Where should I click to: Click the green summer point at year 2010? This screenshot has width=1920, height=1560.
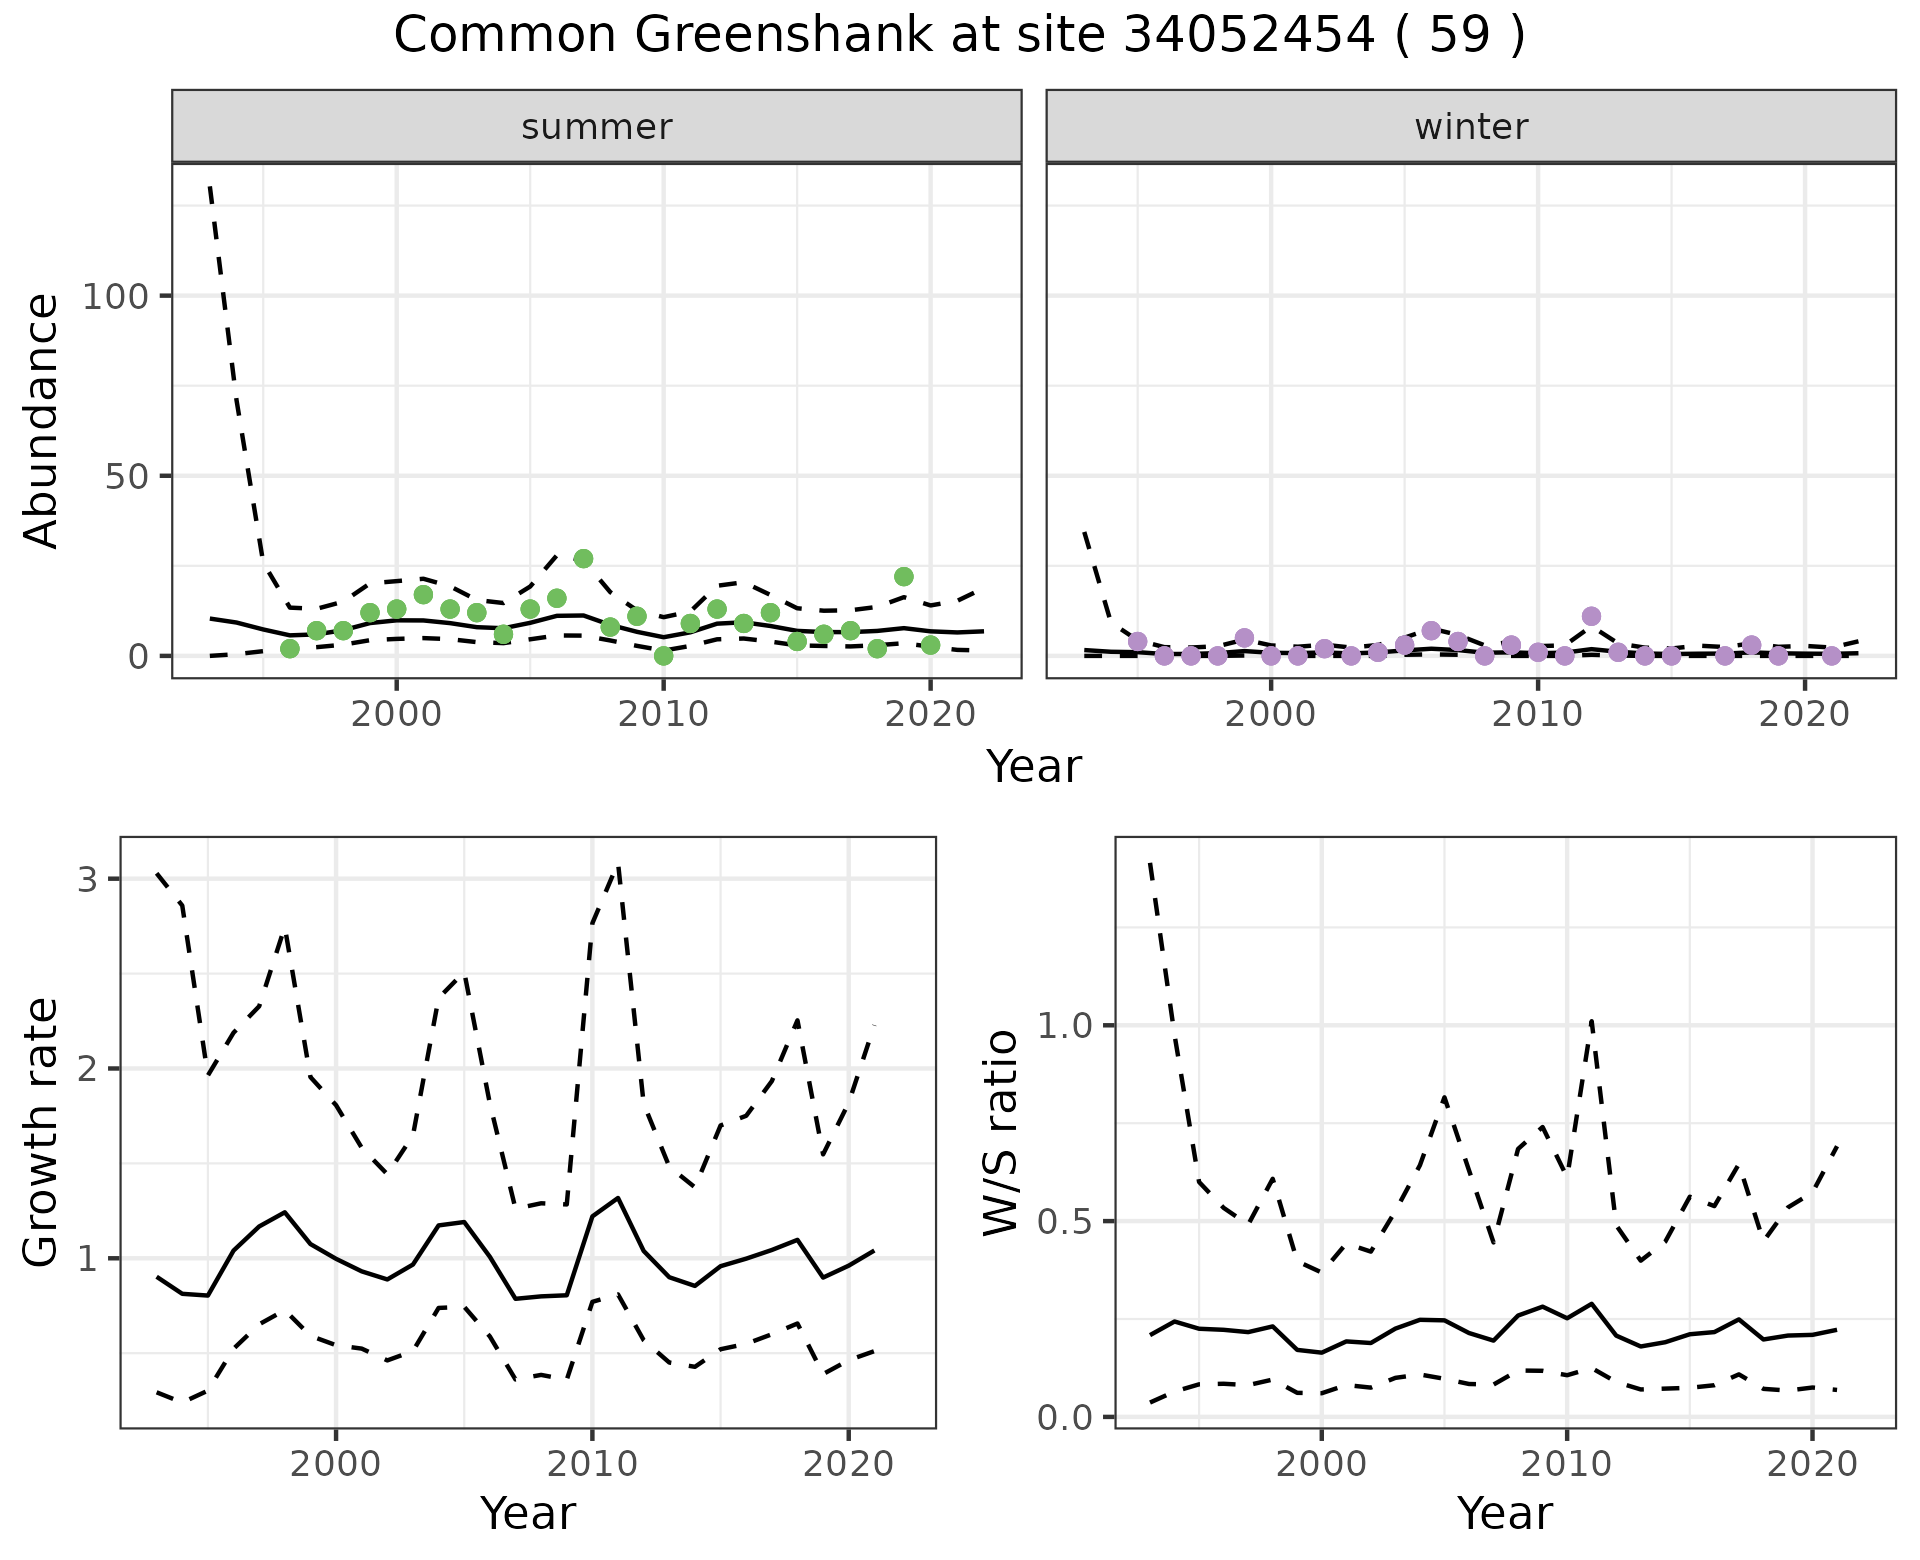663,656
